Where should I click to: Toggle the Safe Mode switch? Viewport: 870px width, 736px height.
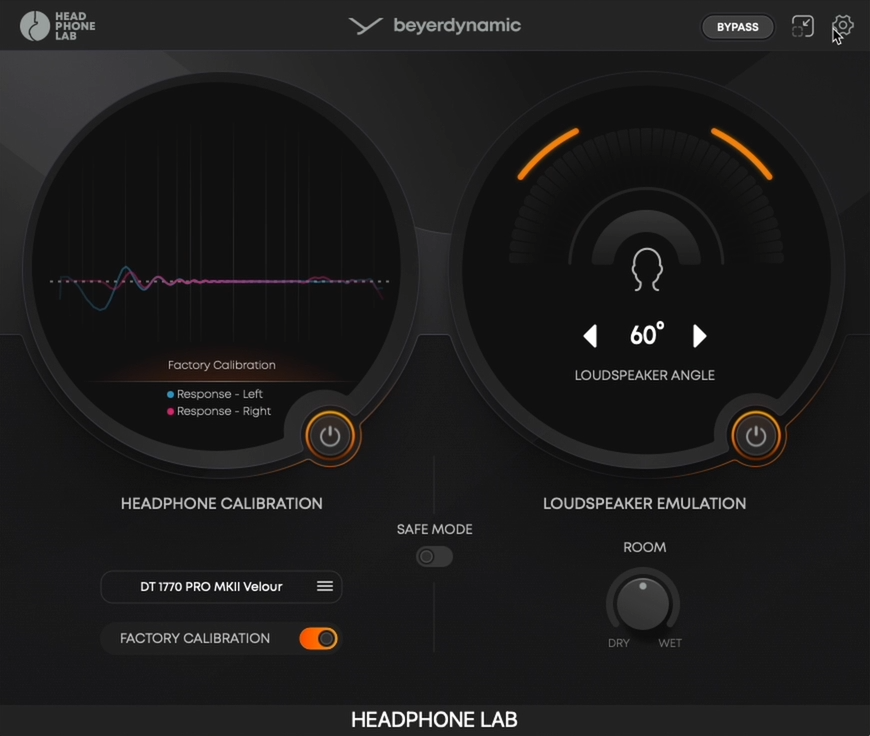[x=434, y=556]
